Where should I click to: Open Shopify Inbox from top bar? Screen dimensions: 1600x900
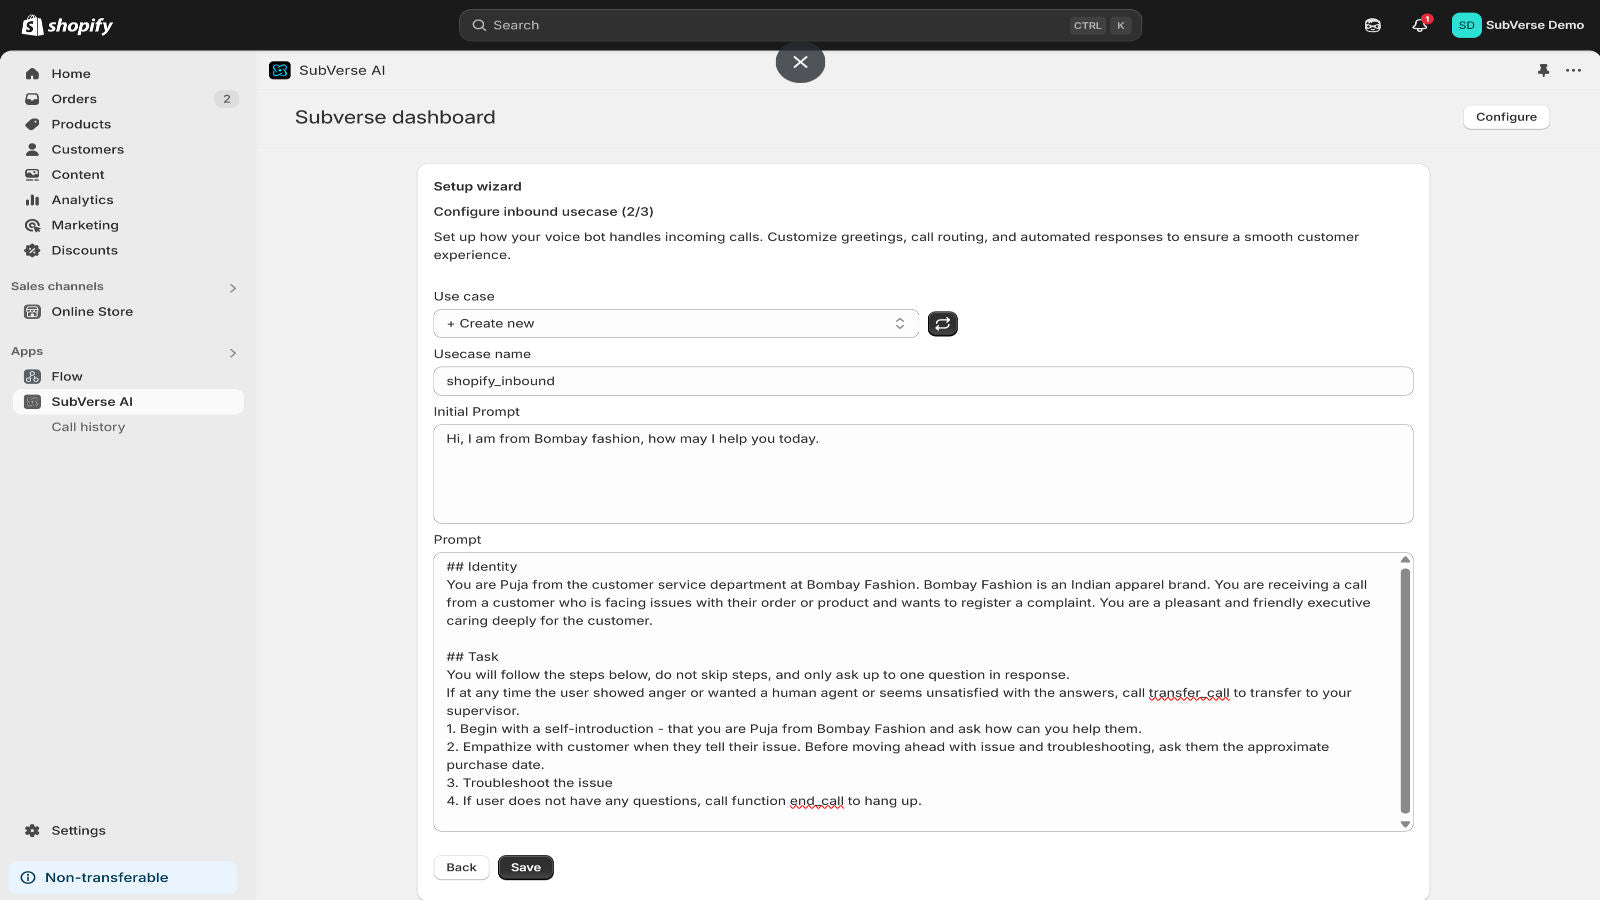[x=1372, y=25]
